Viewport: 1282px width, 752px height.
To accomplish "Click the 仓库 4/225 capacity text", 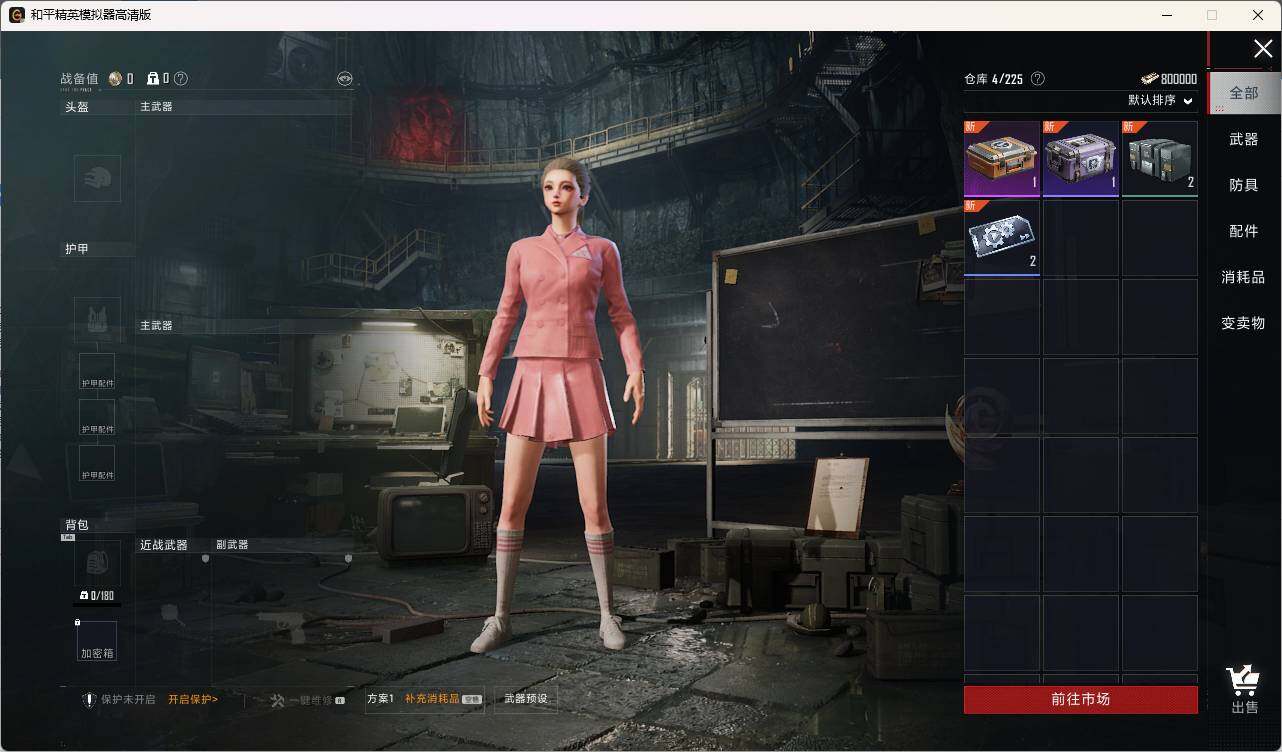I will coord(993,79).
